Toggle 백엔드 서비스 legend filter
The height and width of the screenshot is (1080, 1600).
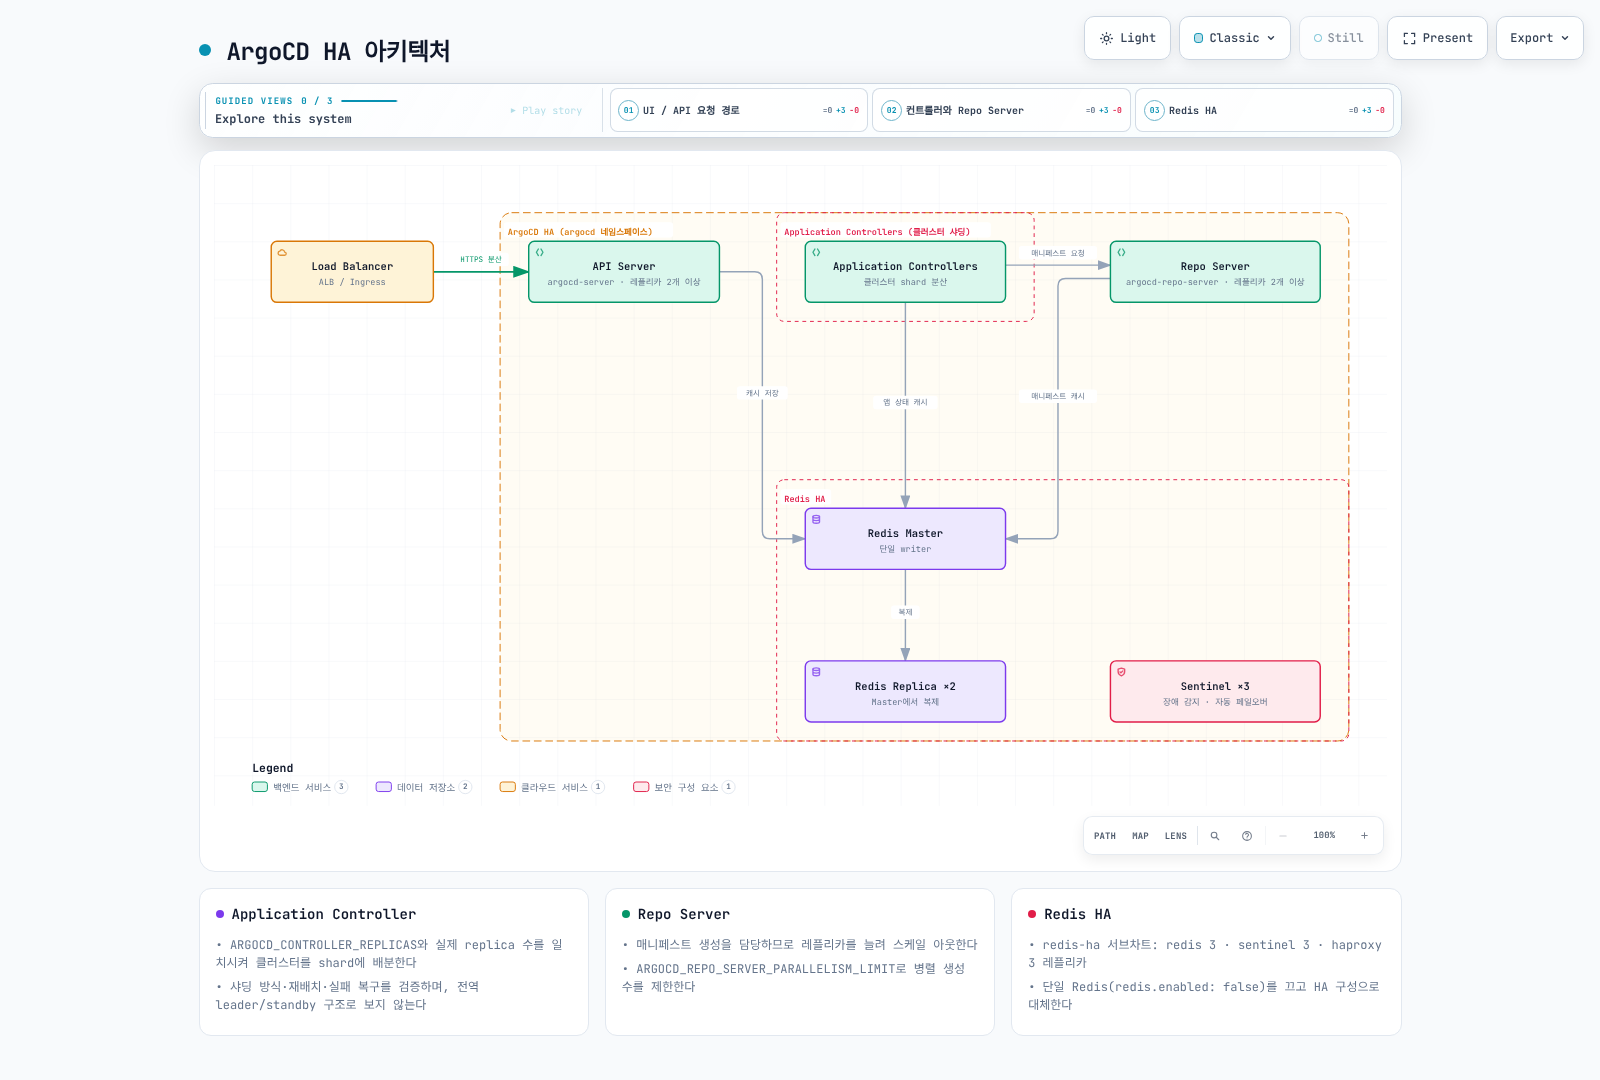pyautogui.click(x=299, y=787)
